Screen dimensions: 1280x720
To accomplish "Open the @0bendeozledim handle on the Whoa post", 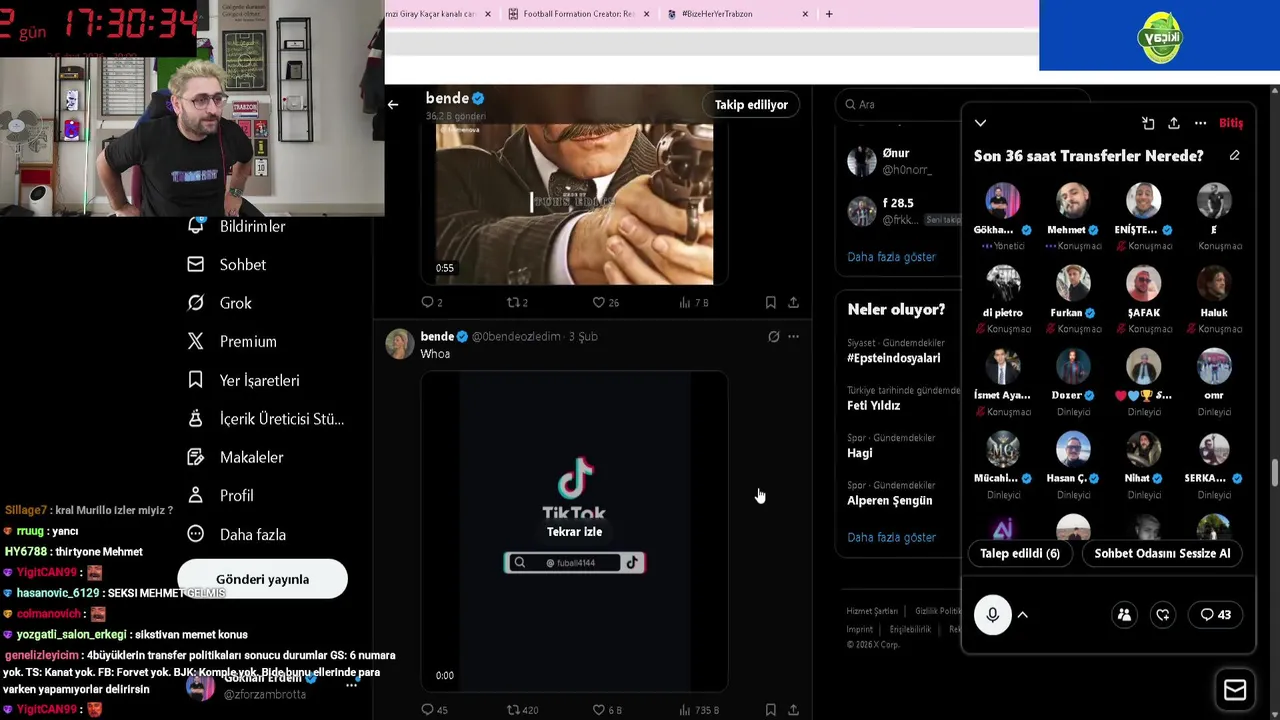I will pyautogui.click(x=516, y=337).
